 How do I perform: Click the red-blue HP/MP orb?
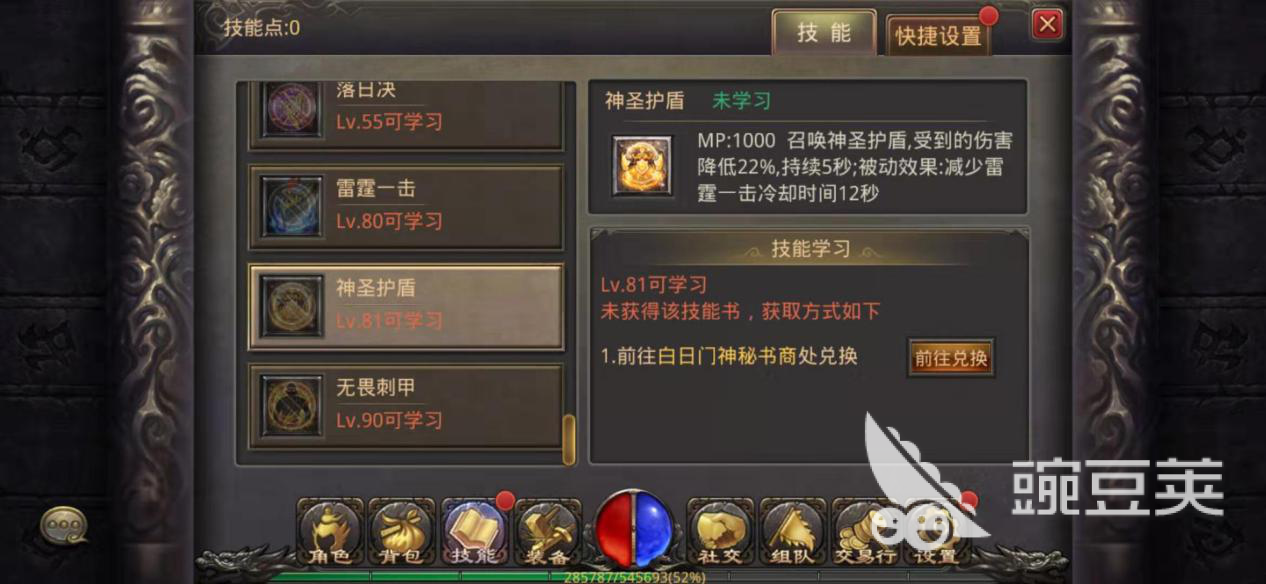coord(633,527)
